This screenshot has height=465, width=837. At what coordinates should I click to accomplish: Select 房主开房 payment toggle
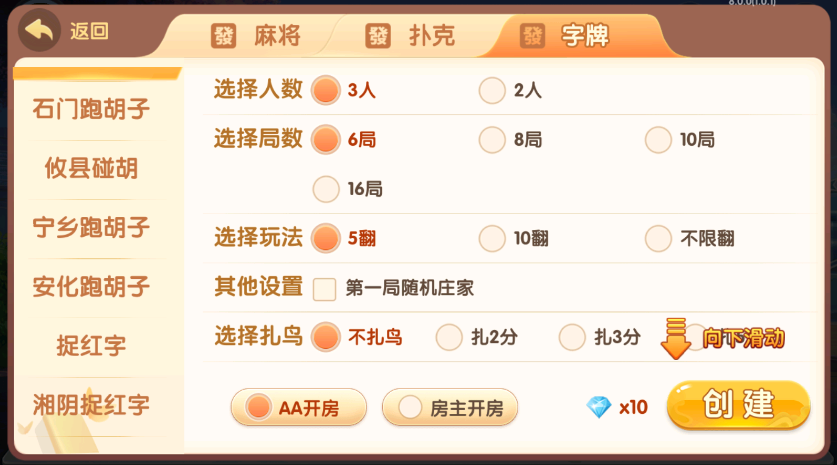point(450,407)
